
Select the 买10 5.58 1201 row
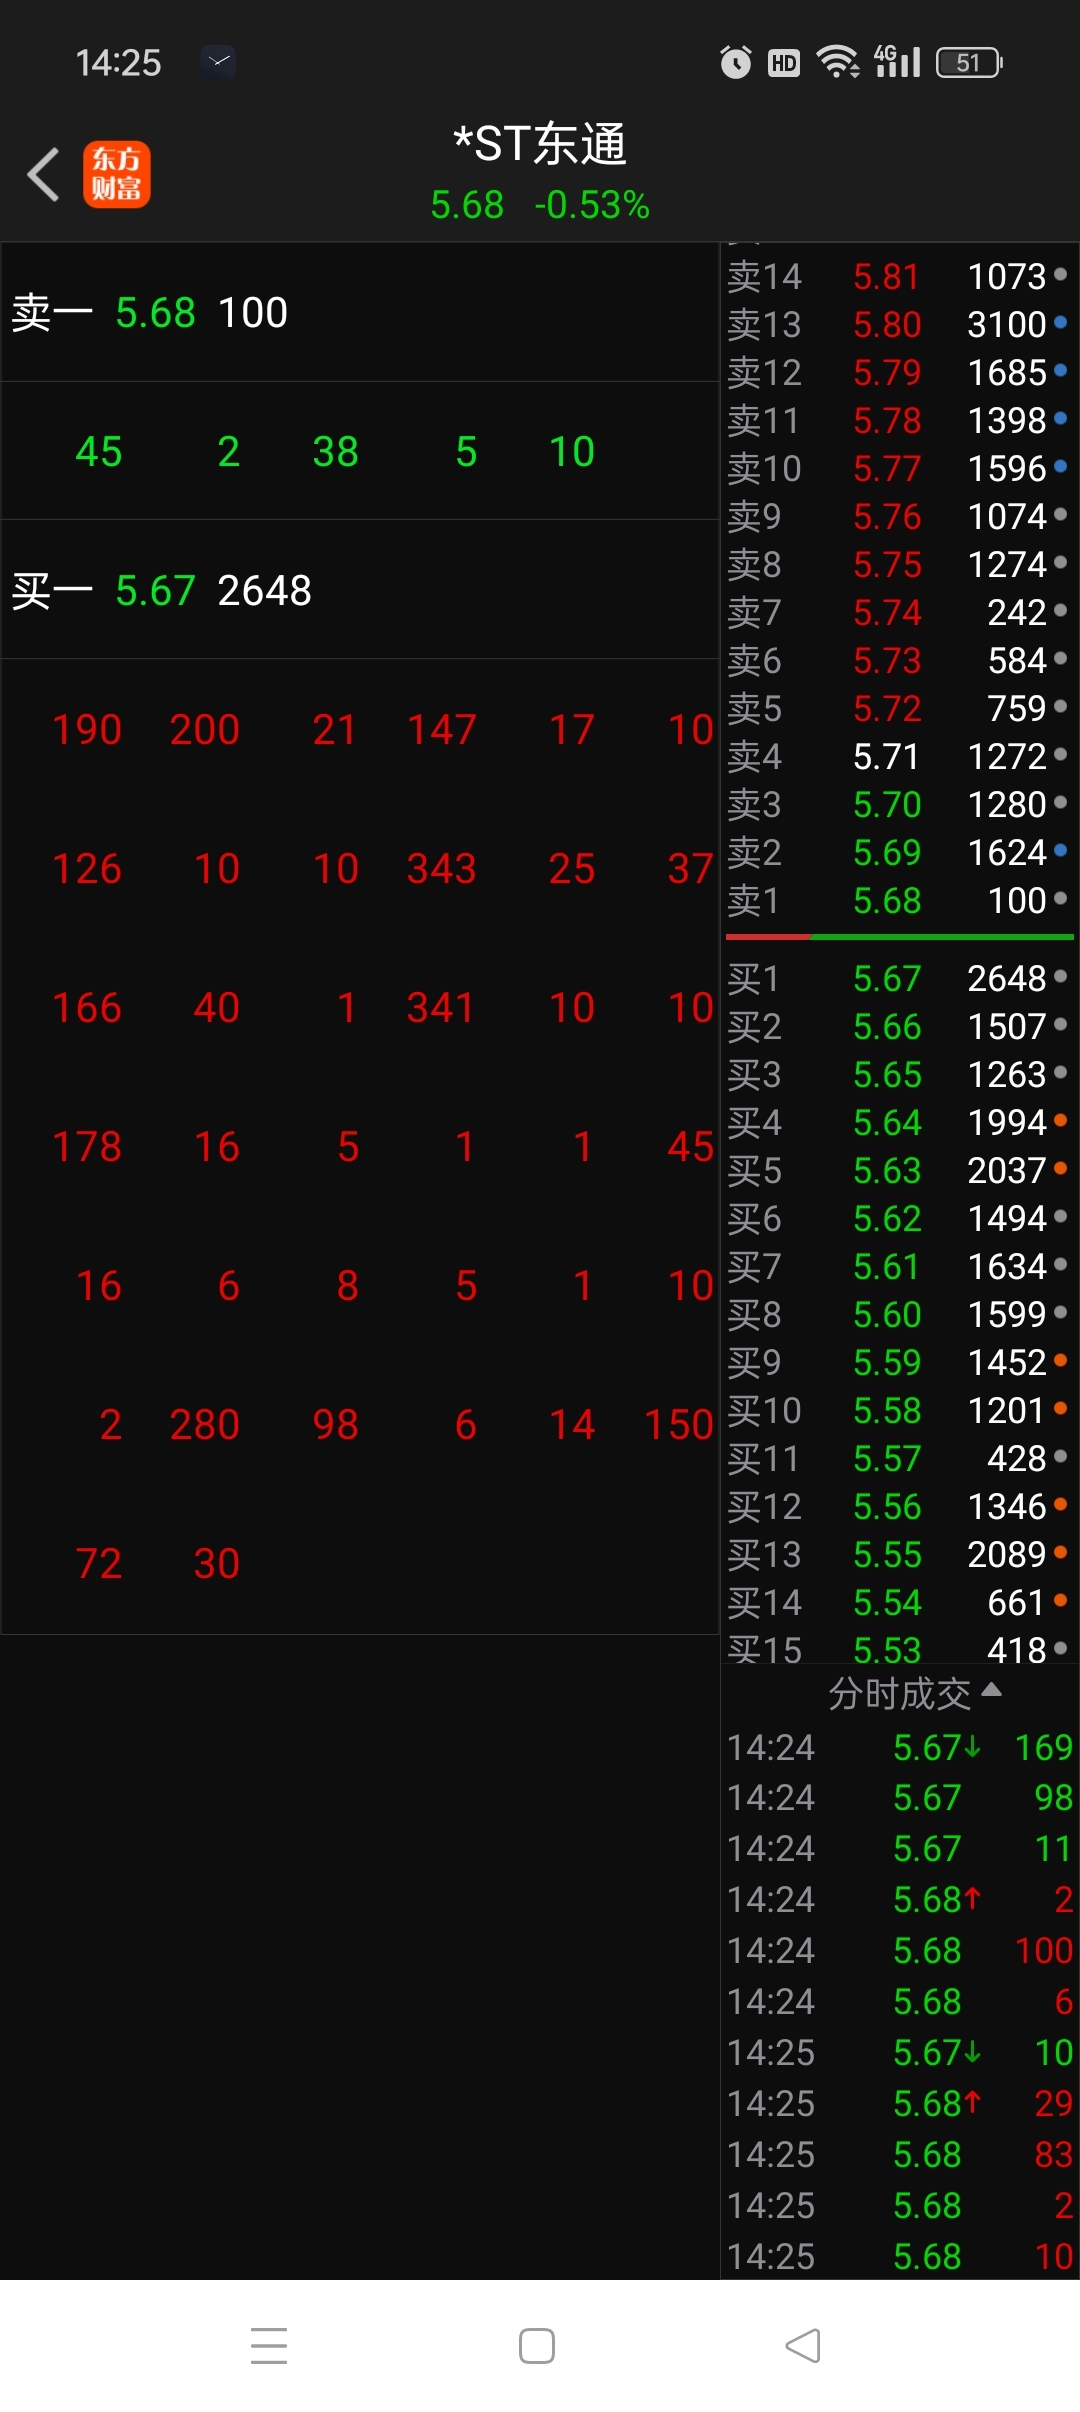(898, 1410)
